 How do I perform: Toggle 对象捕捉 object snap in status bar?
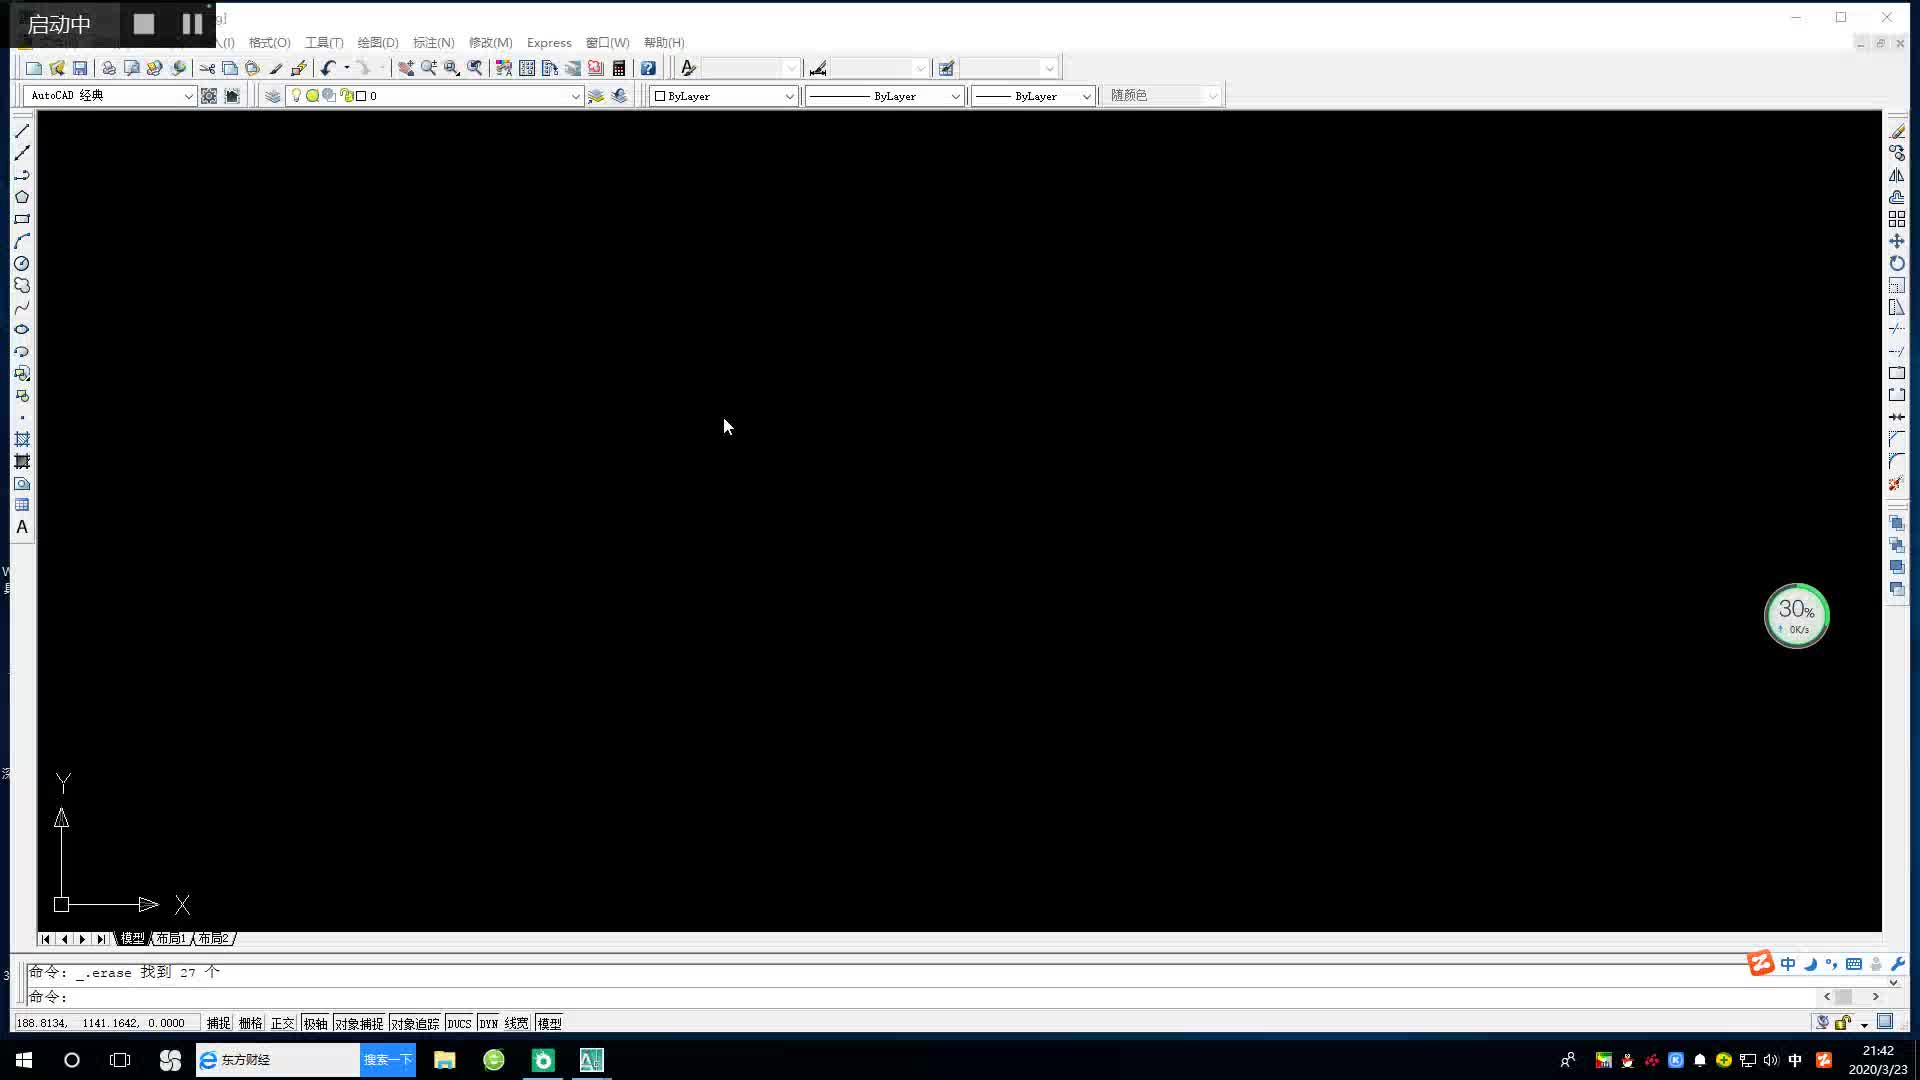pos(359,1023)
